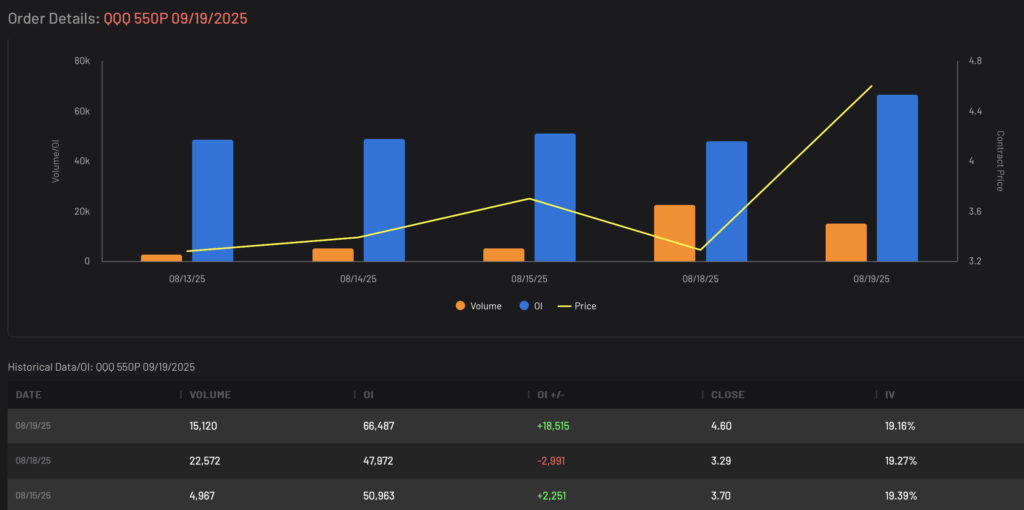
Task: Select the 08/15/25 date cell in table
Action: click(x=33, y=496)
